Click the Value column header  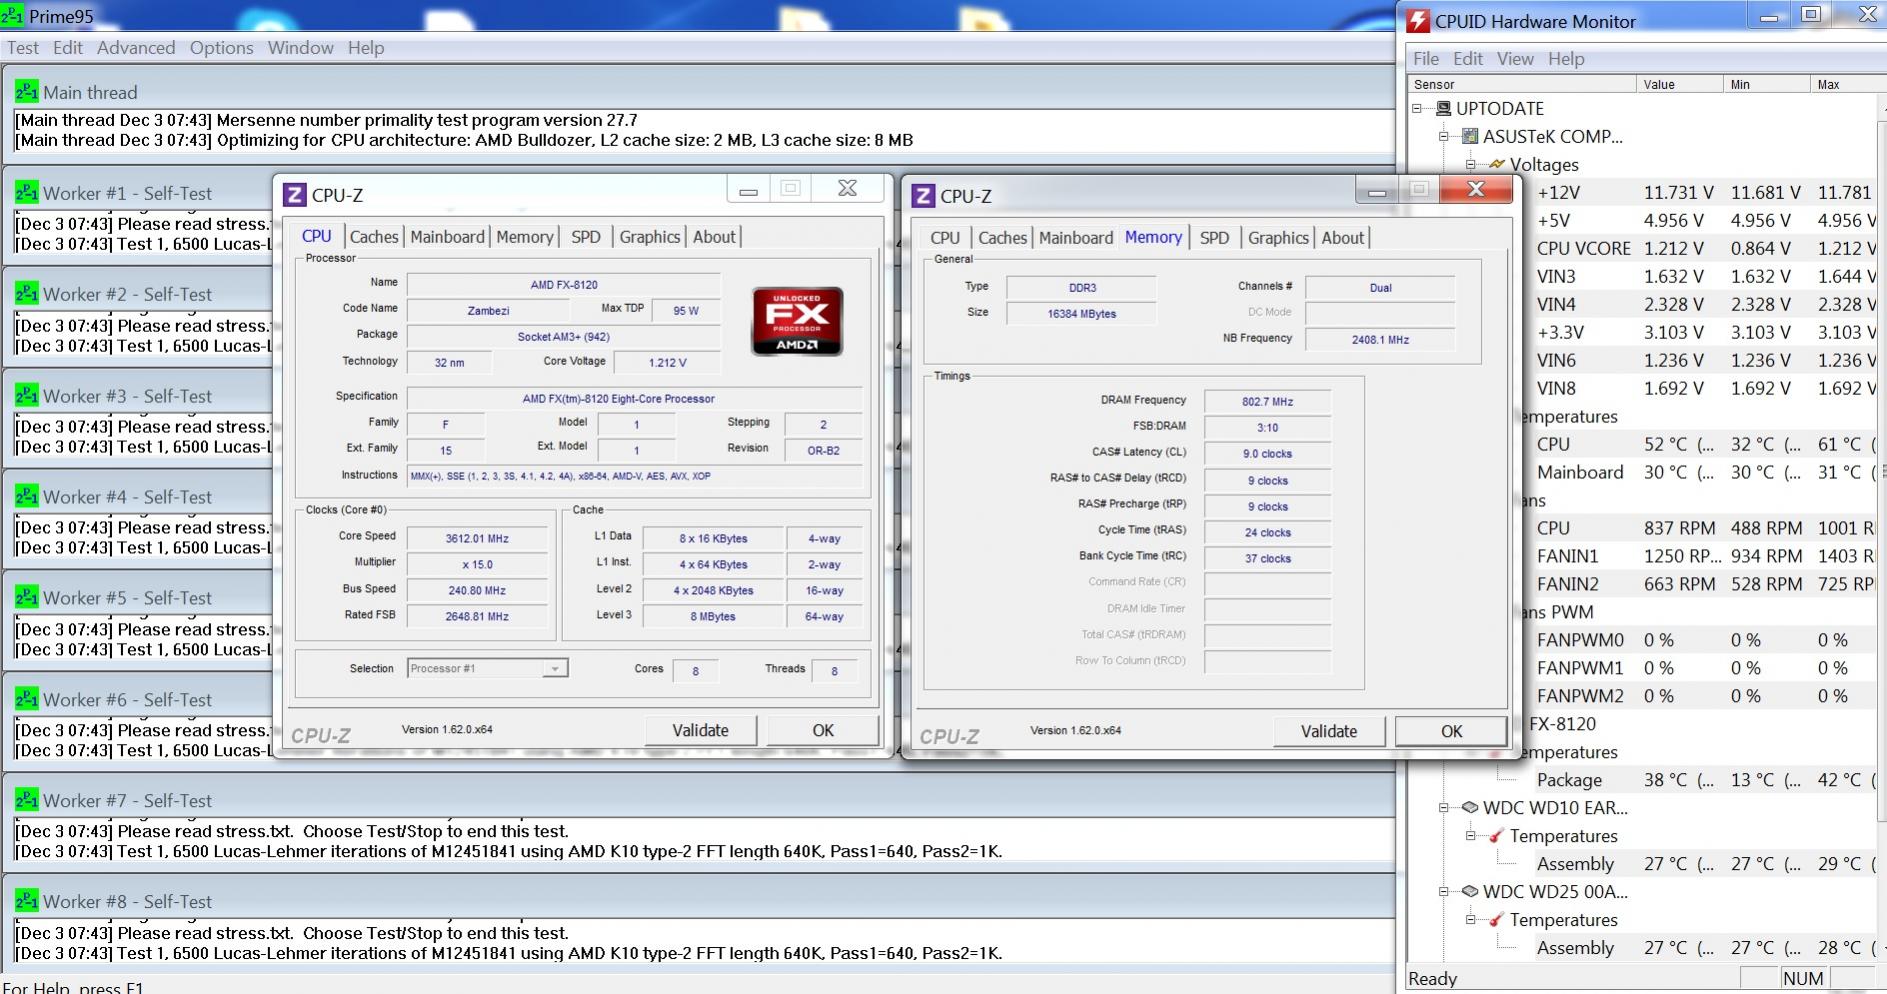1679,85
